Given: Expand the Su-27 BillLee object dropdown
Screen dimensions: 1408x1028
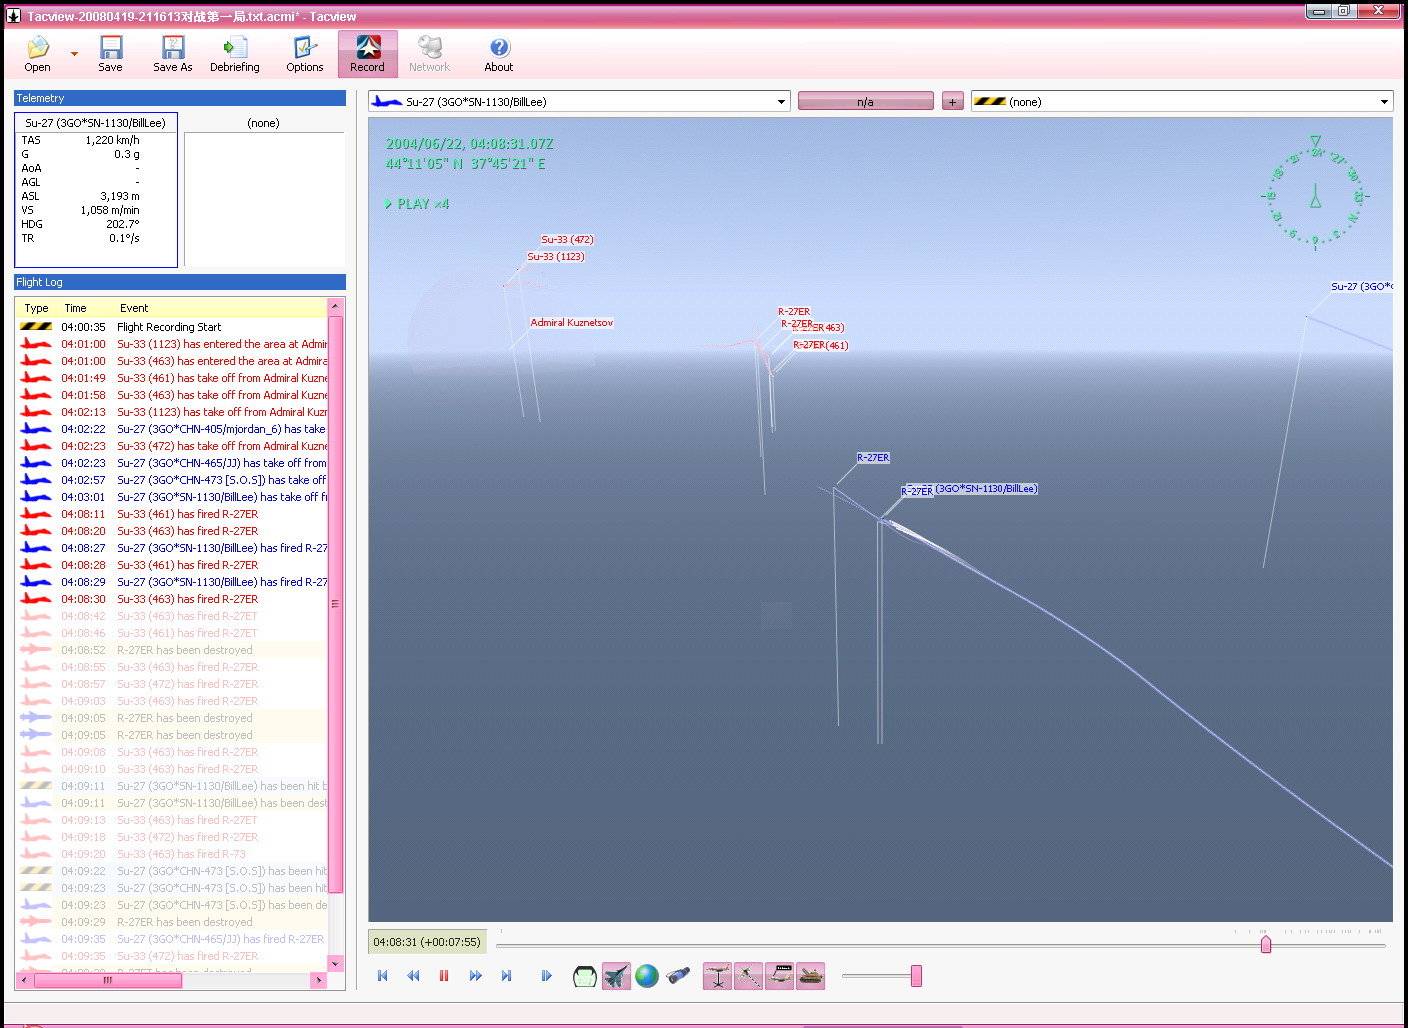Looking at the screenshot, I should coord(781,102).
